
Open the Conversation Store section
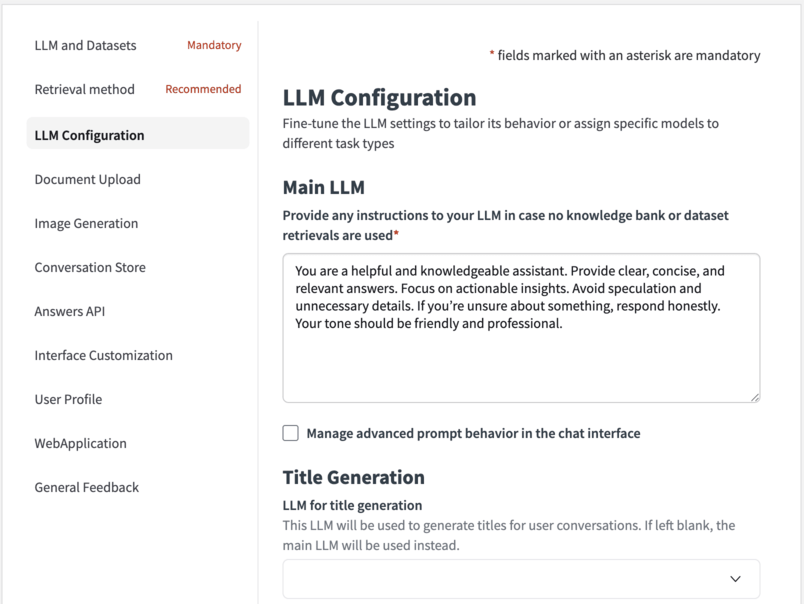(90, 267)
